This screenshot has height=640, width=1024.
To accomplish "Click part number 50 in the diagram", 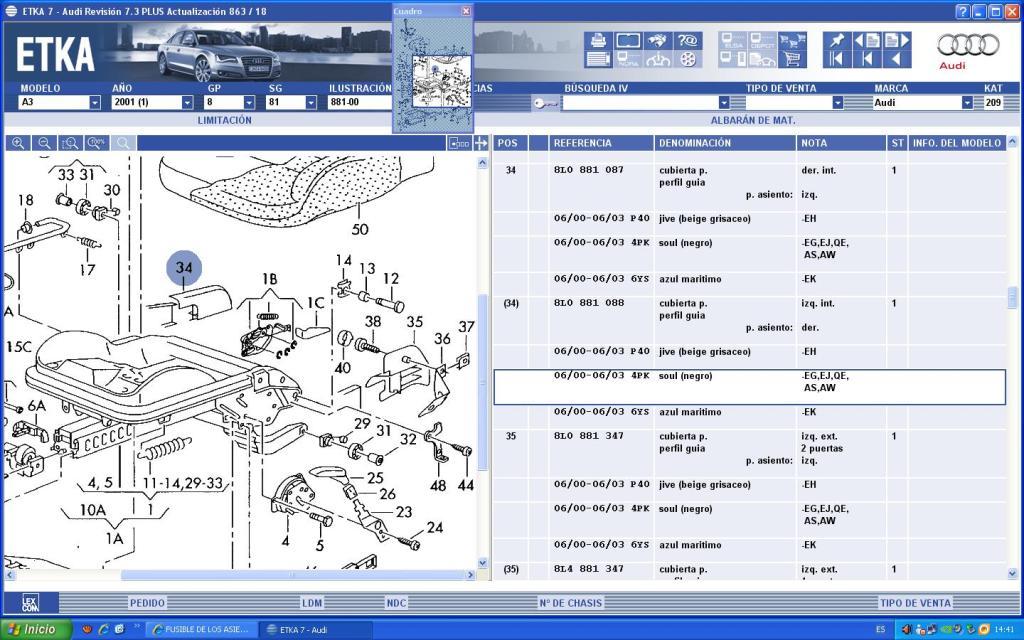I will [360, 229].
